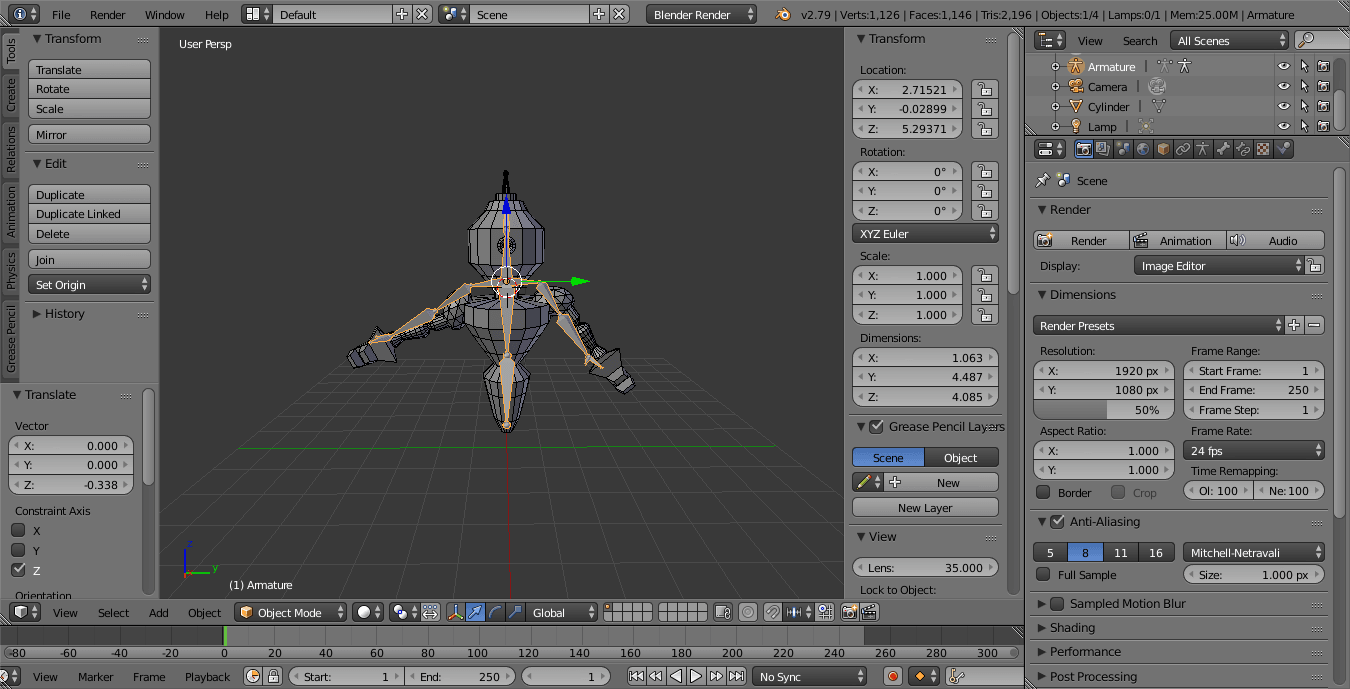Viewport: 1350px width, 689px height.
Task: Open the Bone properties tab
Action: 1222,149
